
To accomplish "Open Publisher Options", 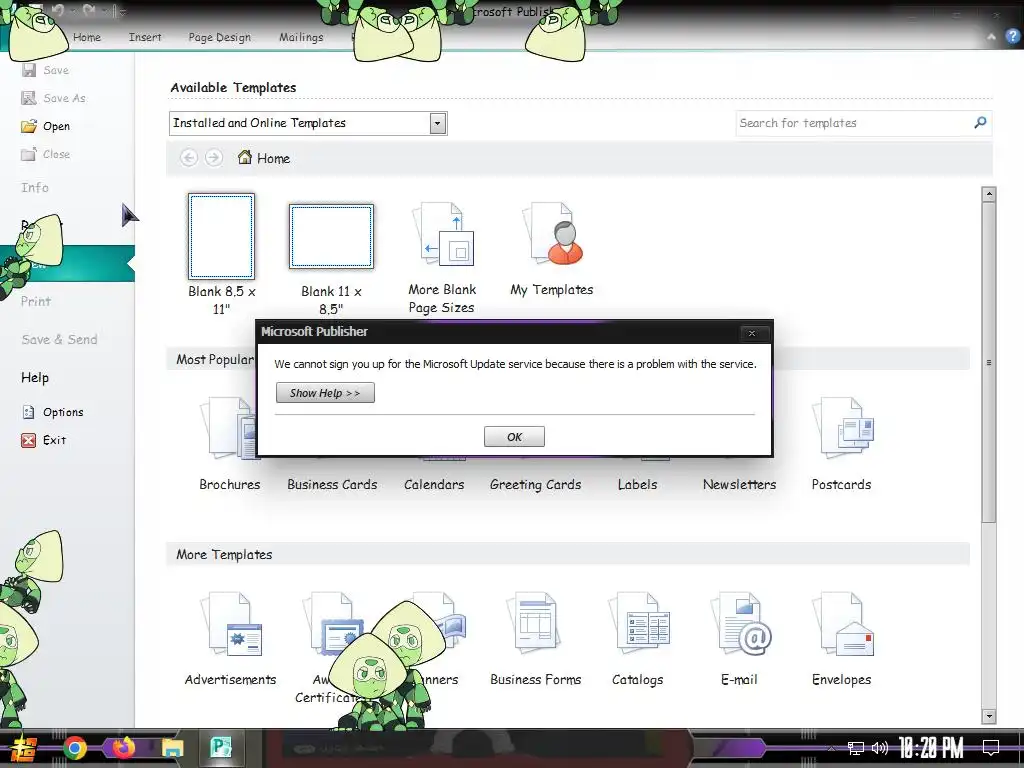I will coord(53,412).
